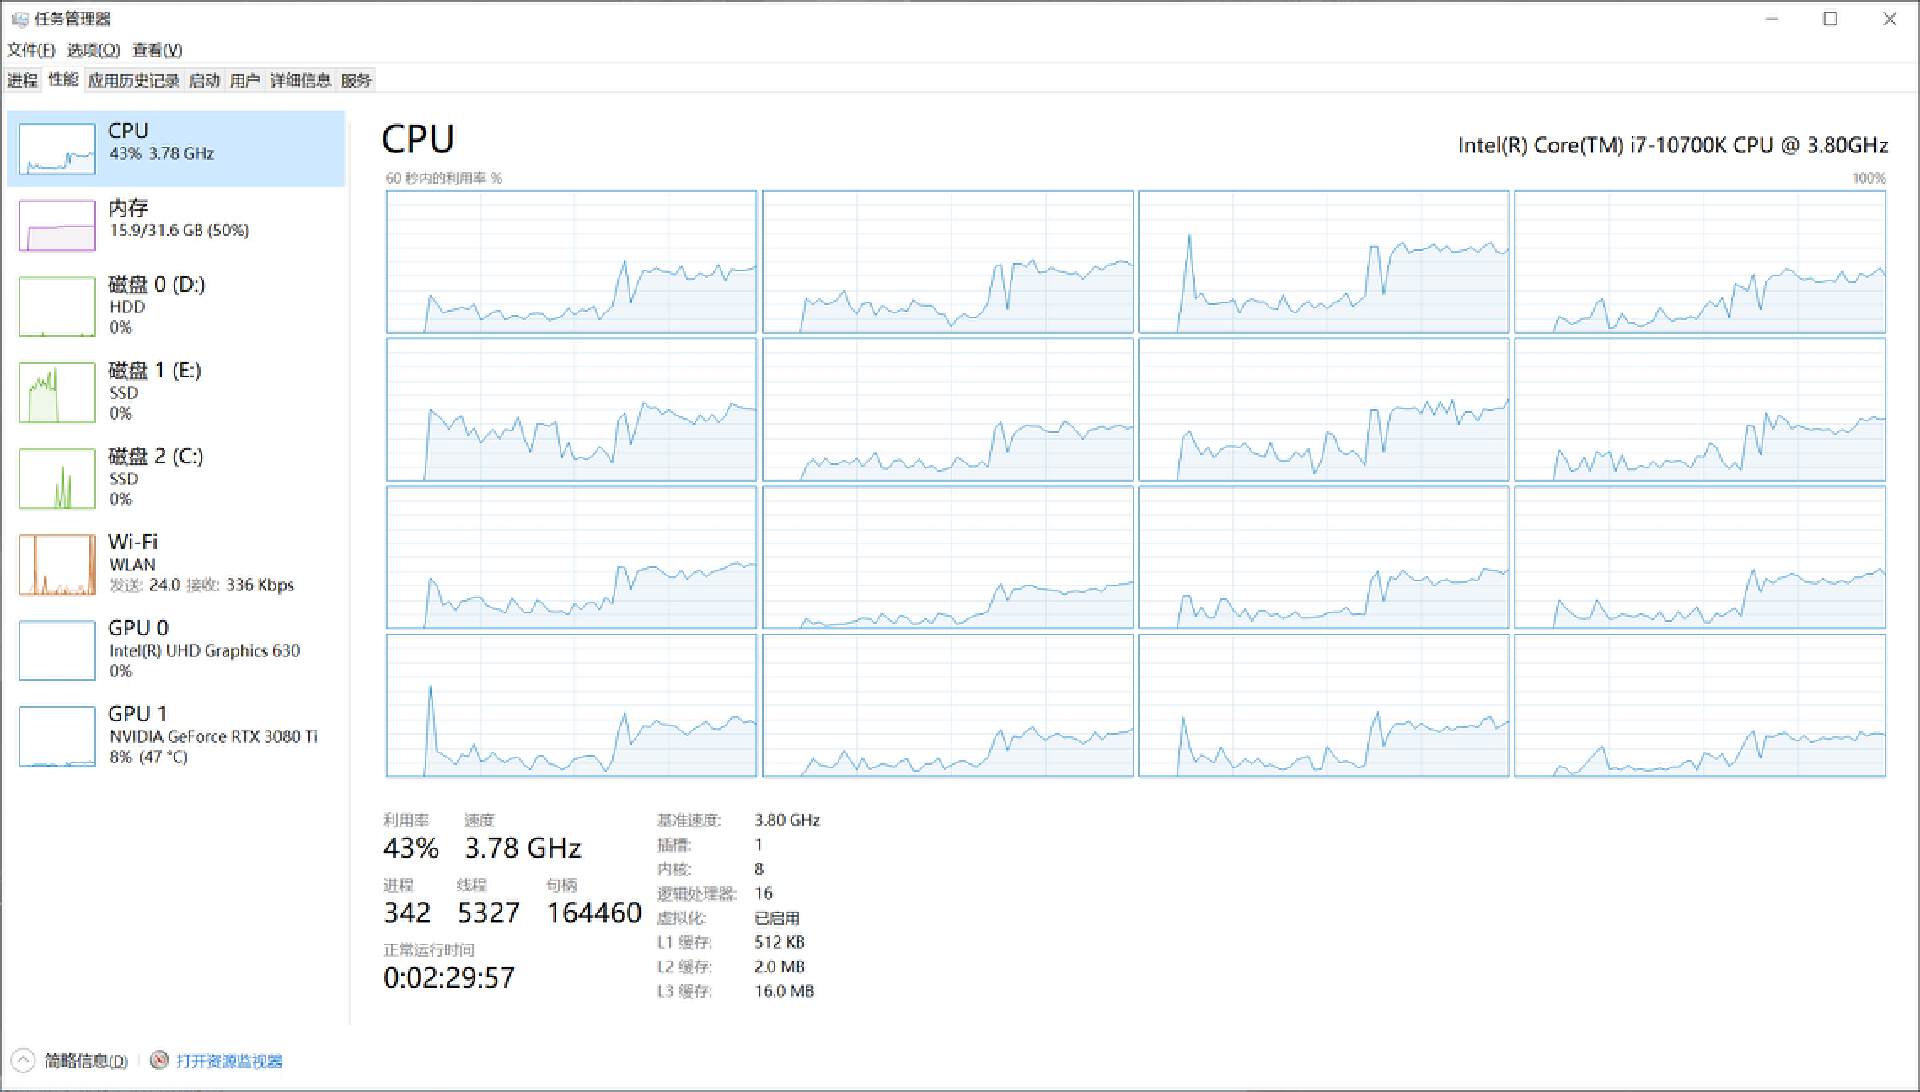Open the 服务 tab
Image resolution: width=1920 pixels, height=1092 pixels.
tap(356, 80)
